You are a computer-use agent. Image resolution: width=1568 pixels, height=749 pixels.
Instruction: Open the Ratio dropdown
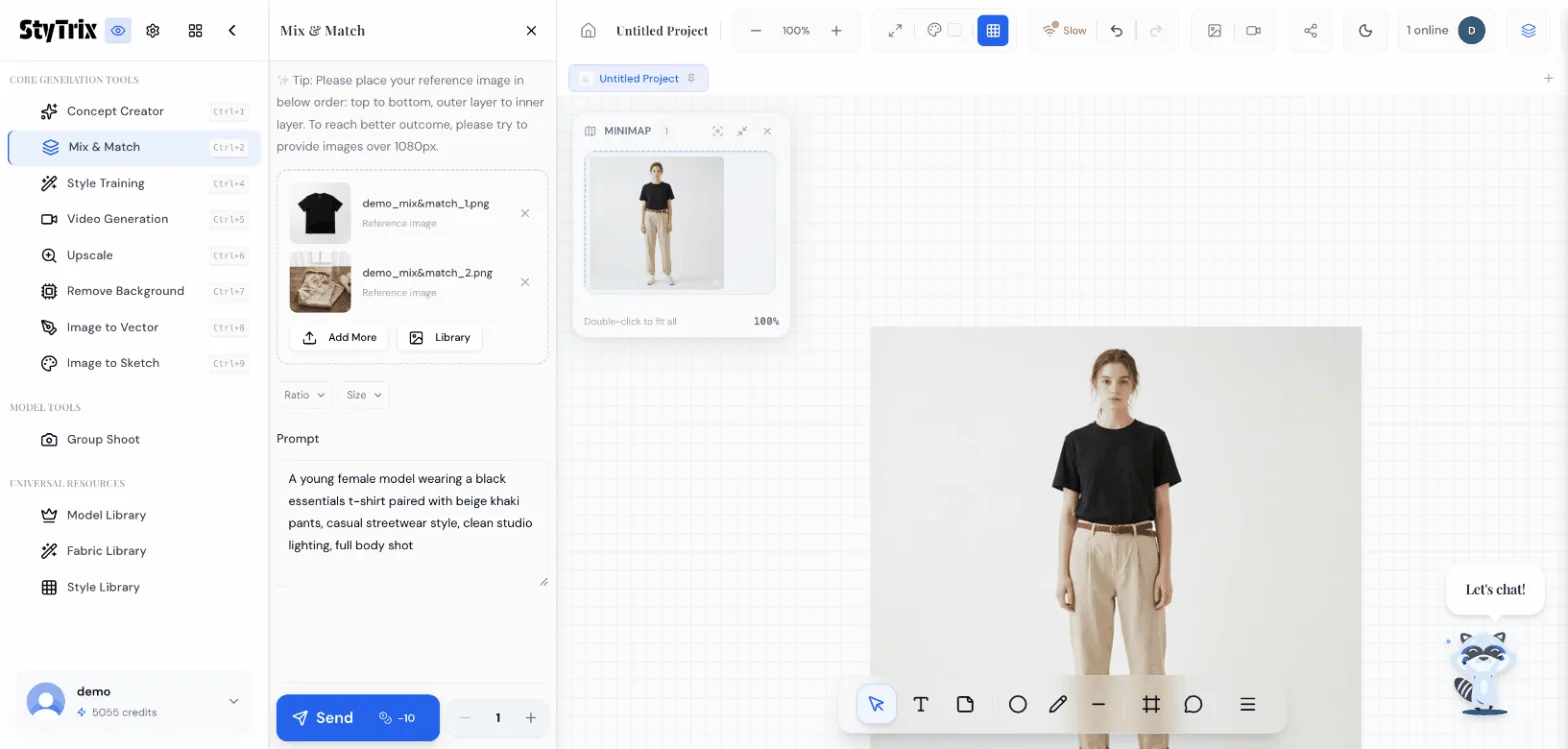click(305, 395)
